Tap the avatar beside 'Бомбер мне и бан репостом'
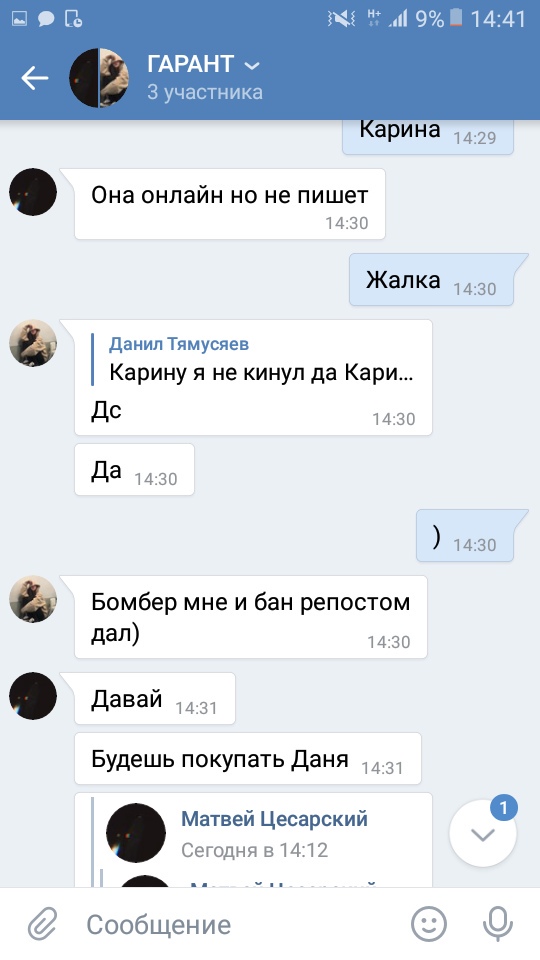Viewport: 540px width, 960px height. point(33,599)
